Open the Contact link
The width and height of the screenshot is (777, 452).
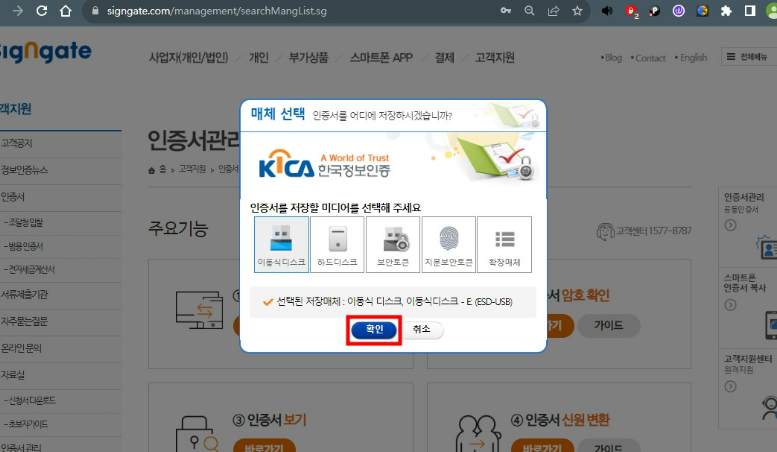pyautogui.click(x=650, y=58)
